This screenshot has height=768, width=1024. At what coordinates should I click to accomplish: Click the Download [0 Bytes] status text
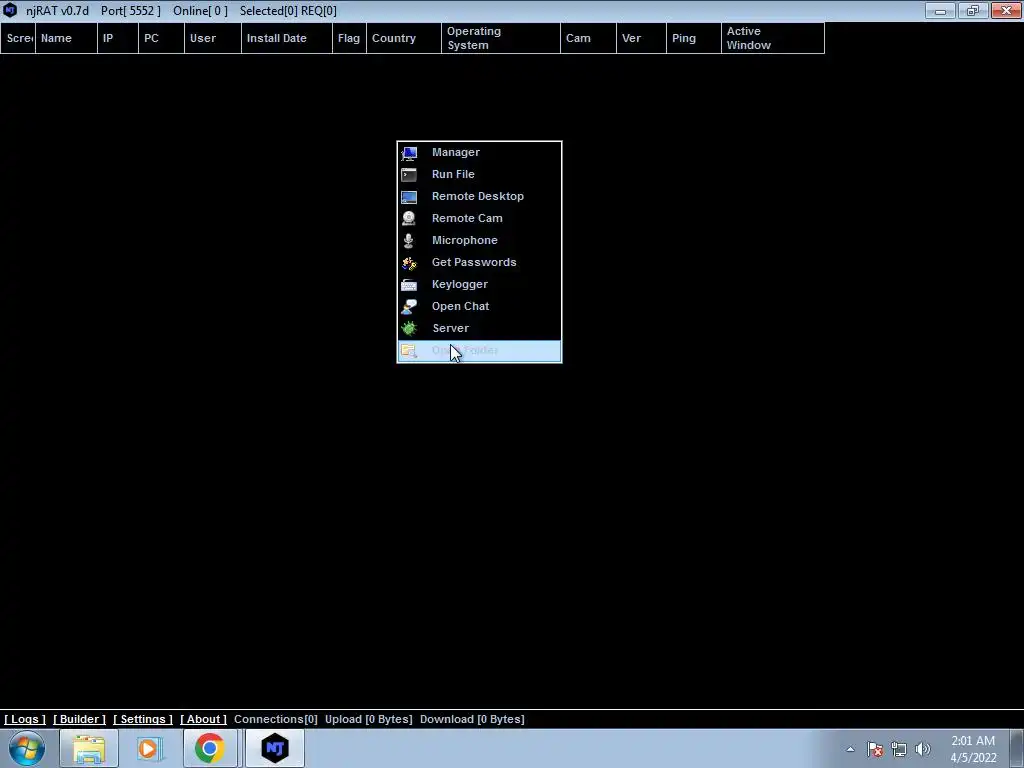pos(472,719)
